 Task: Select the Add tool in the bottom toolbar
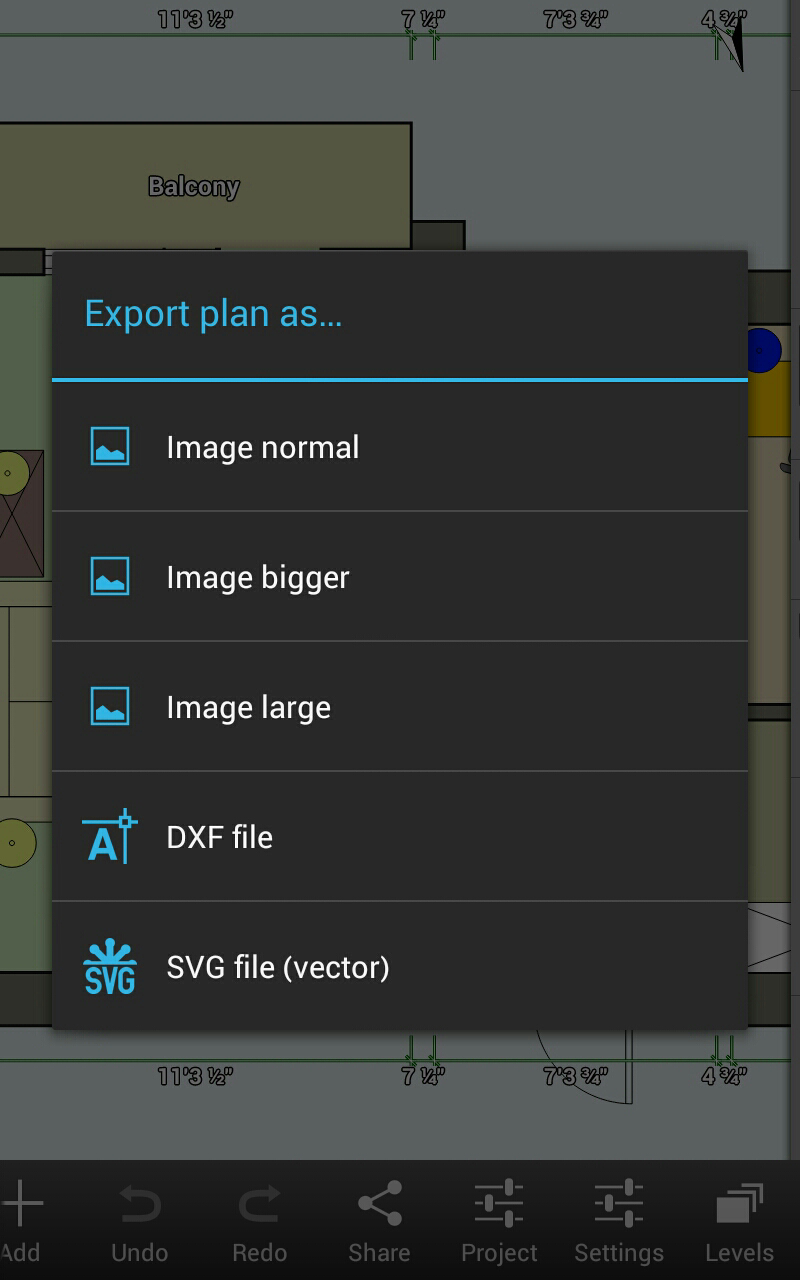click(x=22, y=1220)
